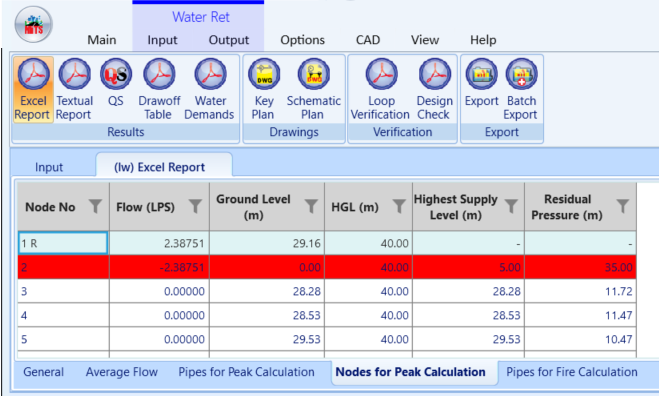The image size is (659, 396).
Task: Switch to the Input document tab
Action: click(49, 167)
